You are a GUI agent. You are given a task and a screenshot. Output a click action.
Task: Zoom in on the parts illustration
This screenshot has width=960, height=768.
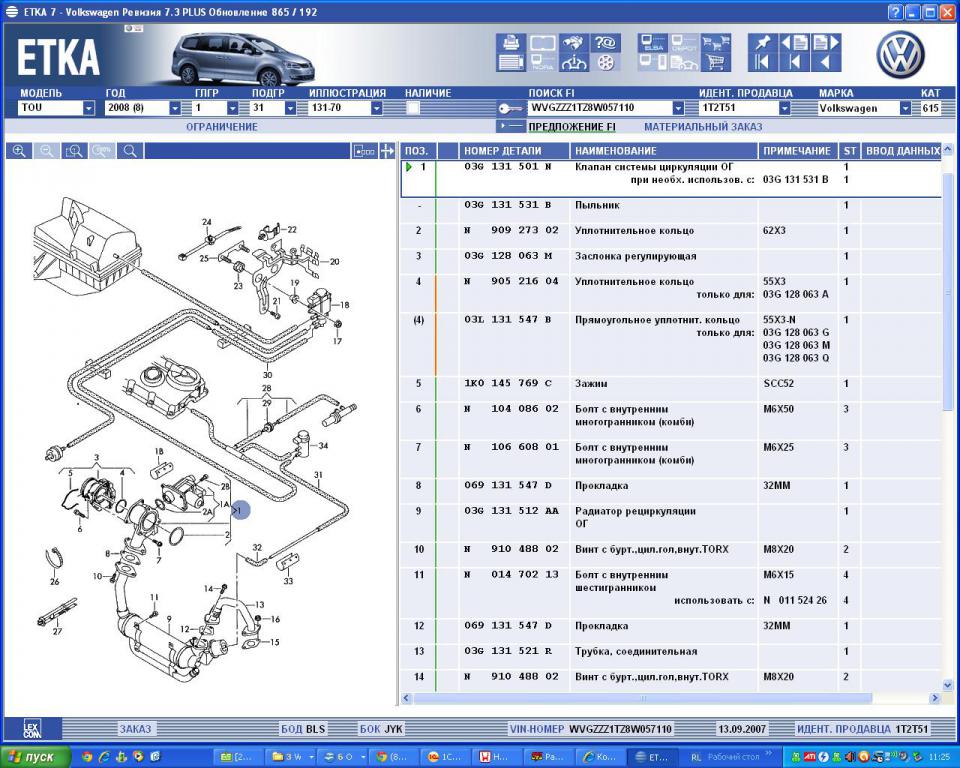coord(20,151)
